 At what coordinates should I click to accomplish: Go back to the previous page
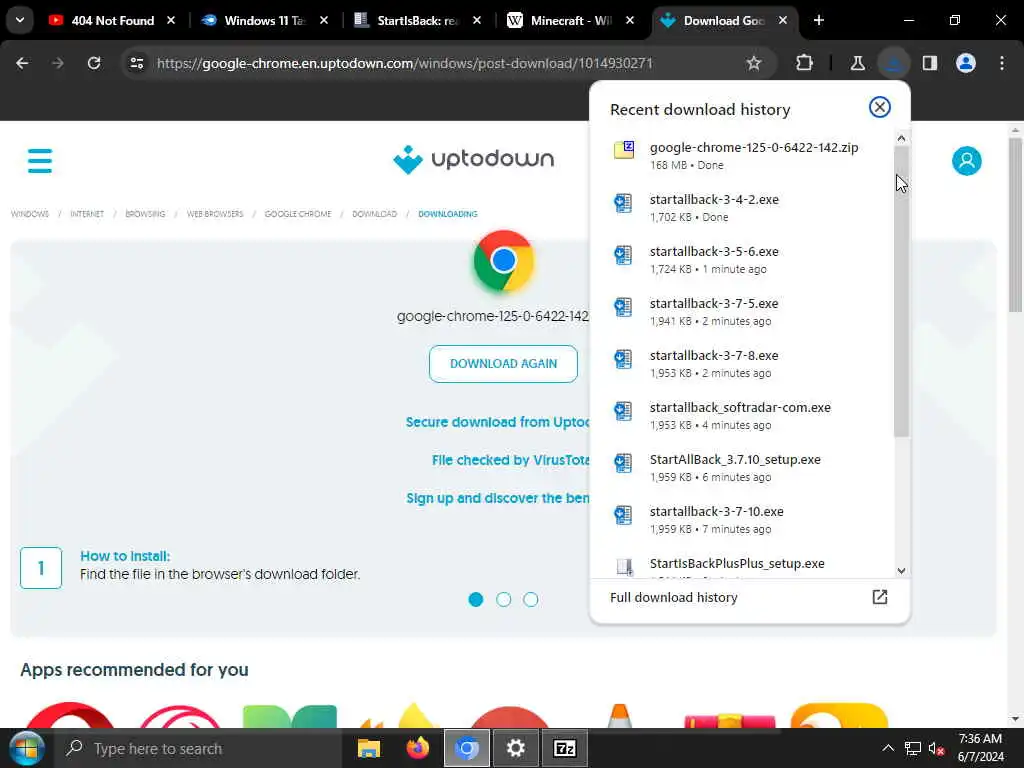(x=22, y=63)
